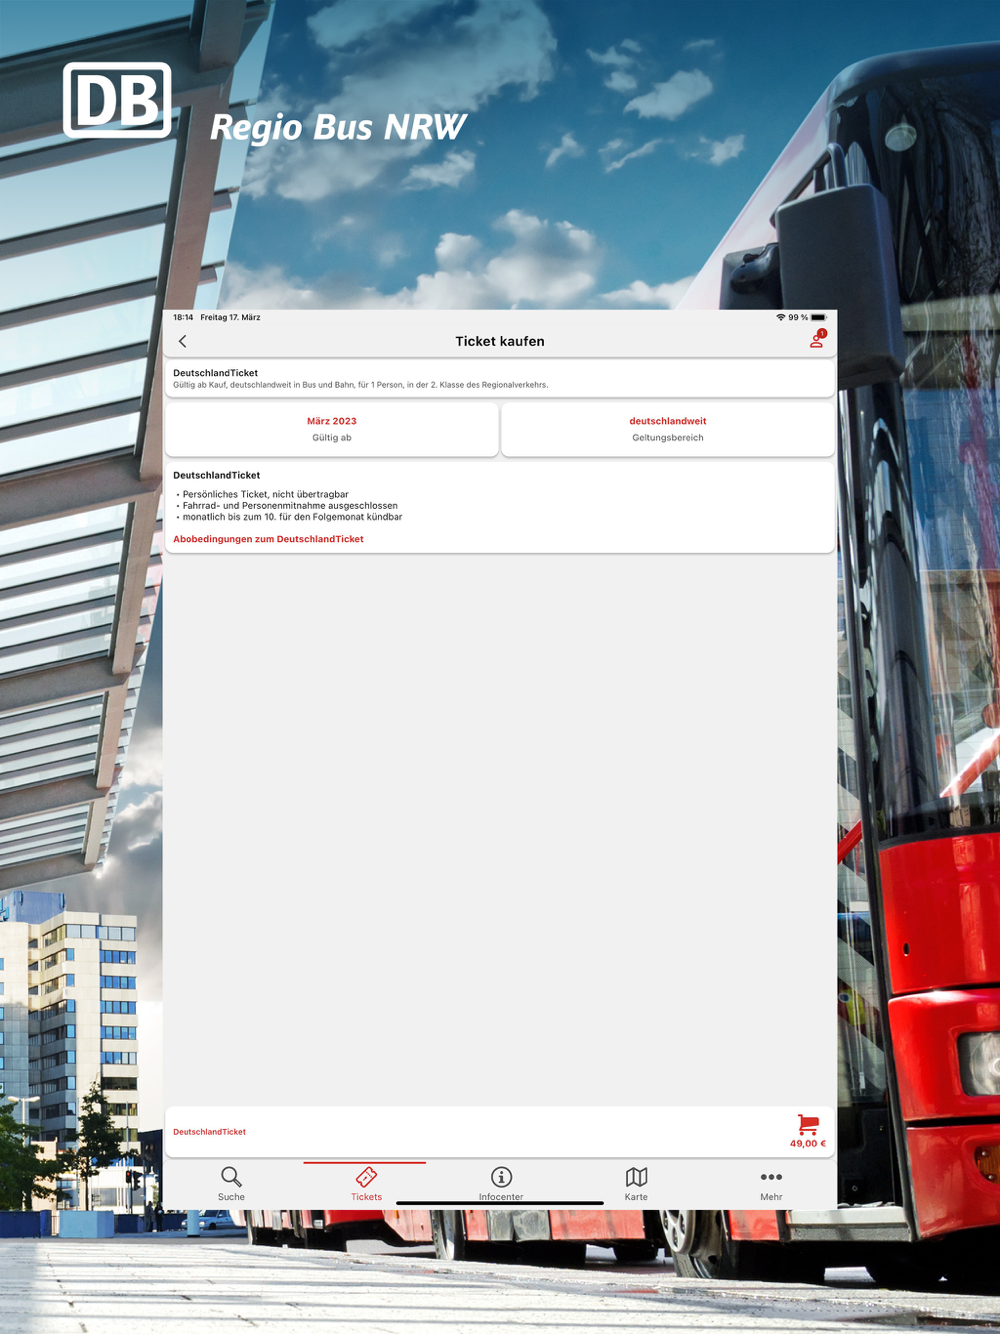The height and width of the screenshot is (1334, 1000).
Task: Open Abobedingungen zum DeutschlandTicket link
Action: pos(268,539)
